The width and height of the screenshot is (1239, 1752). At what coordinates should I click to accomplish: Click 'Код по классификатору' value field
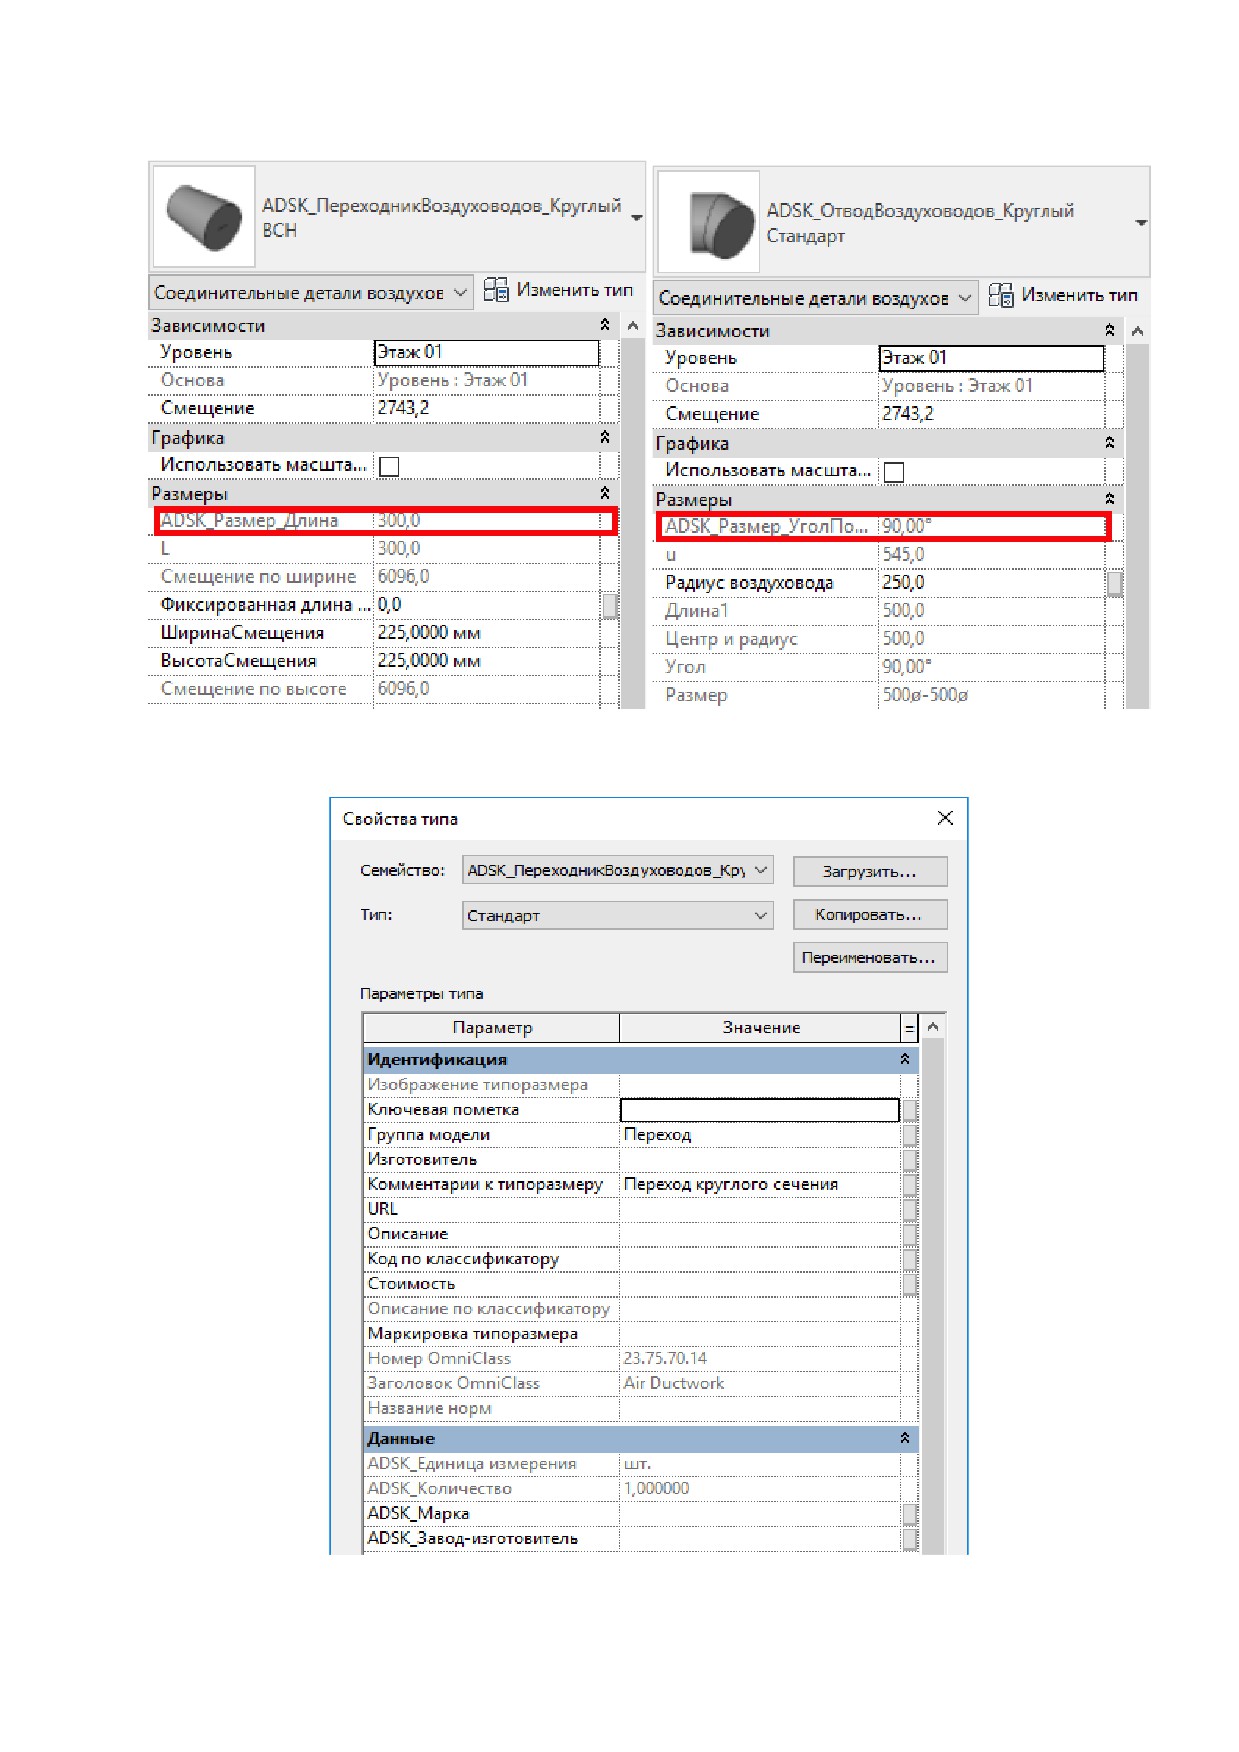click(760, 1259)
